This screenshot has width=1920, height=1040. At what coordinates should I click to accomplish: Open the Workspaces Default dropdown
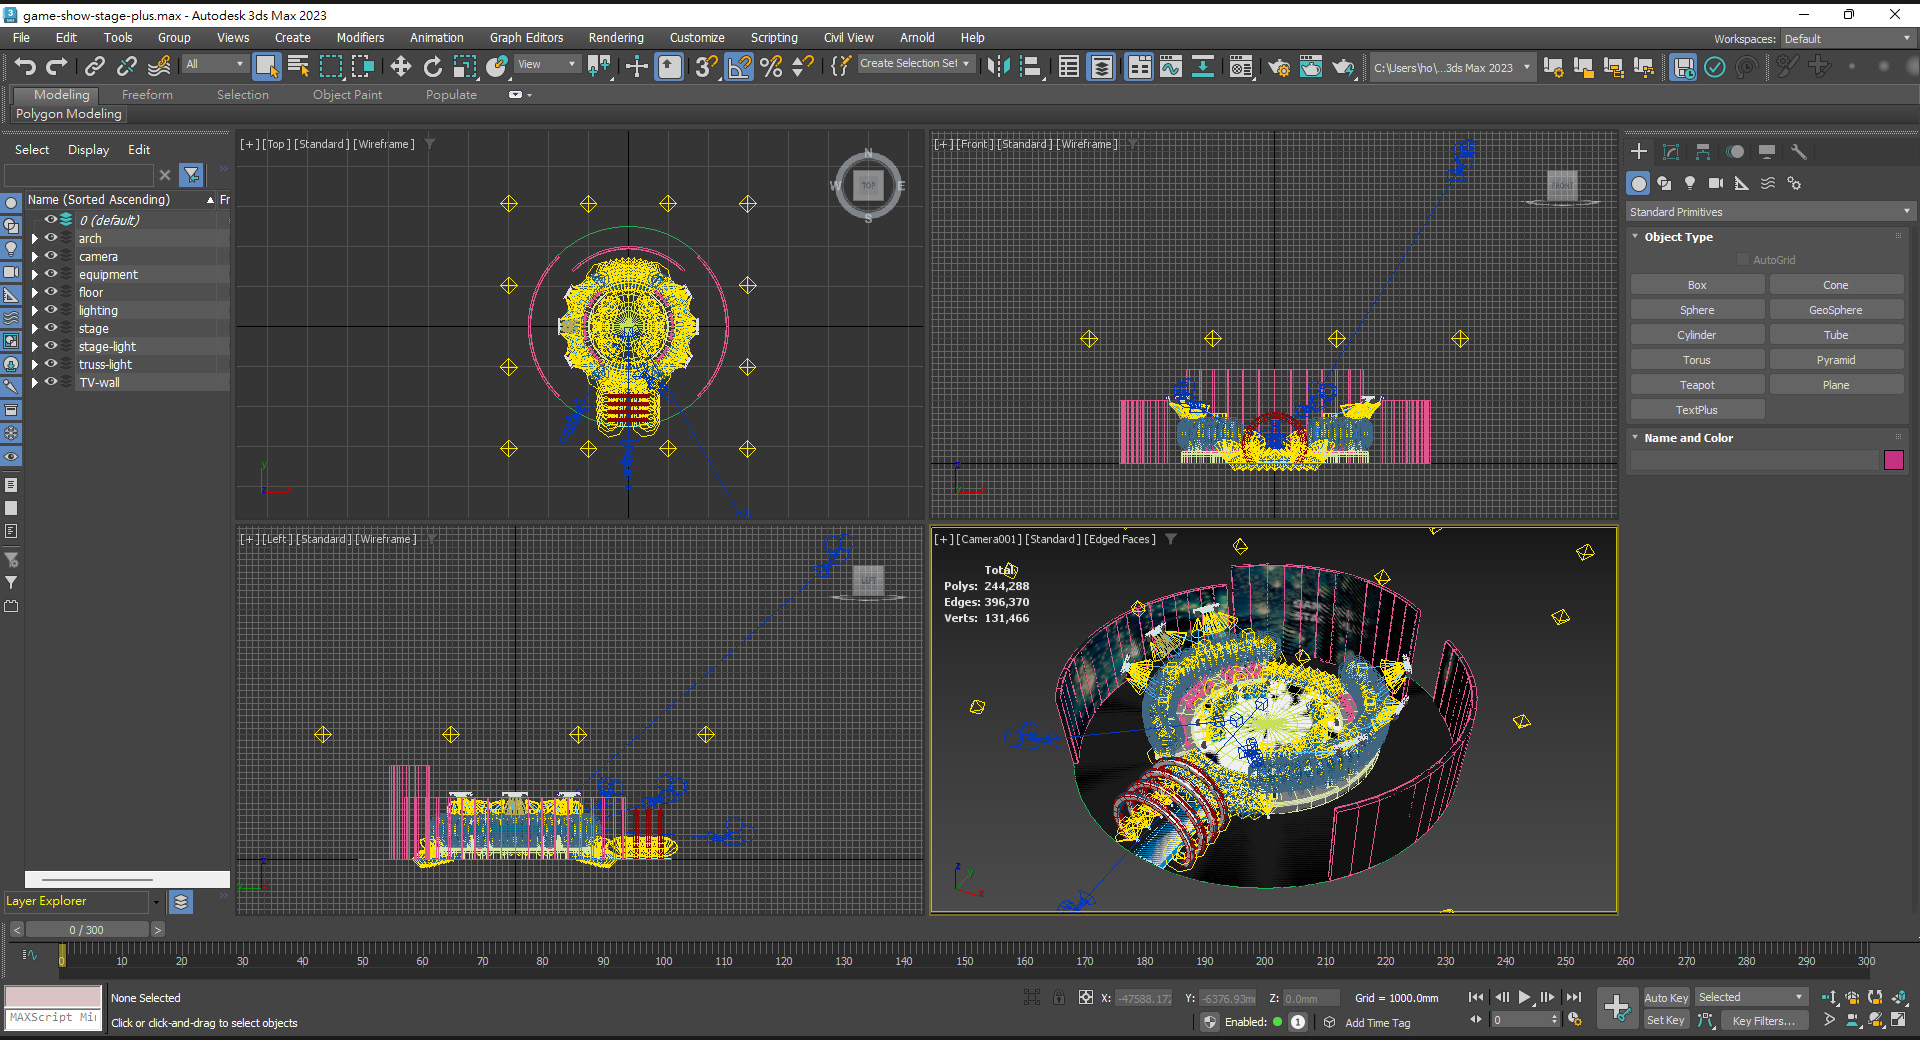1846,39
